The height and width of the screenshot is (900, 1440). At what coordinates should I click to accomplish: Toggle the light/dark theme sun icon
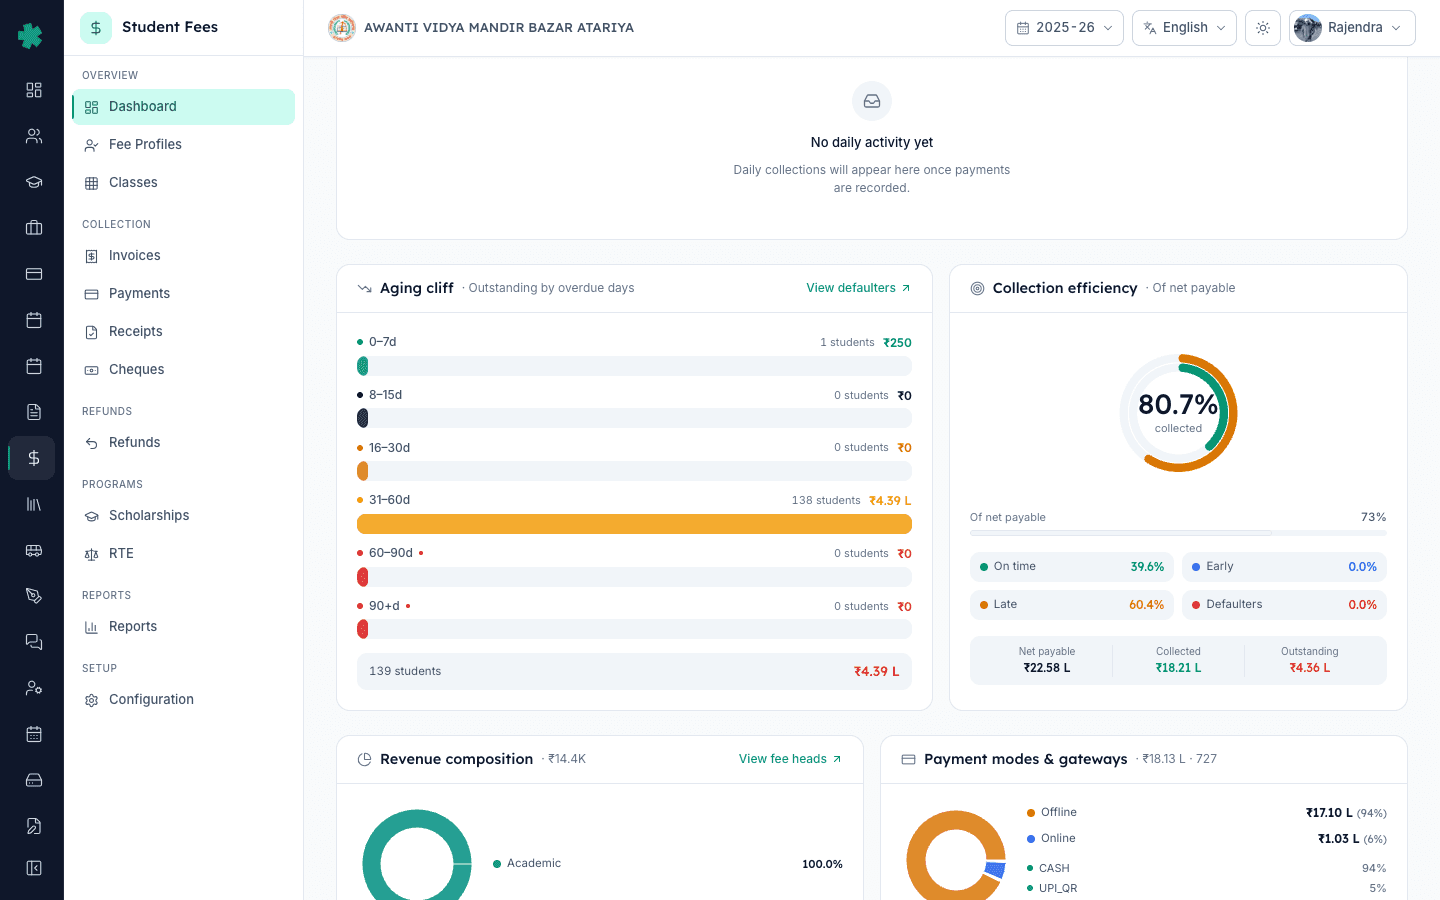(1263, 28)
